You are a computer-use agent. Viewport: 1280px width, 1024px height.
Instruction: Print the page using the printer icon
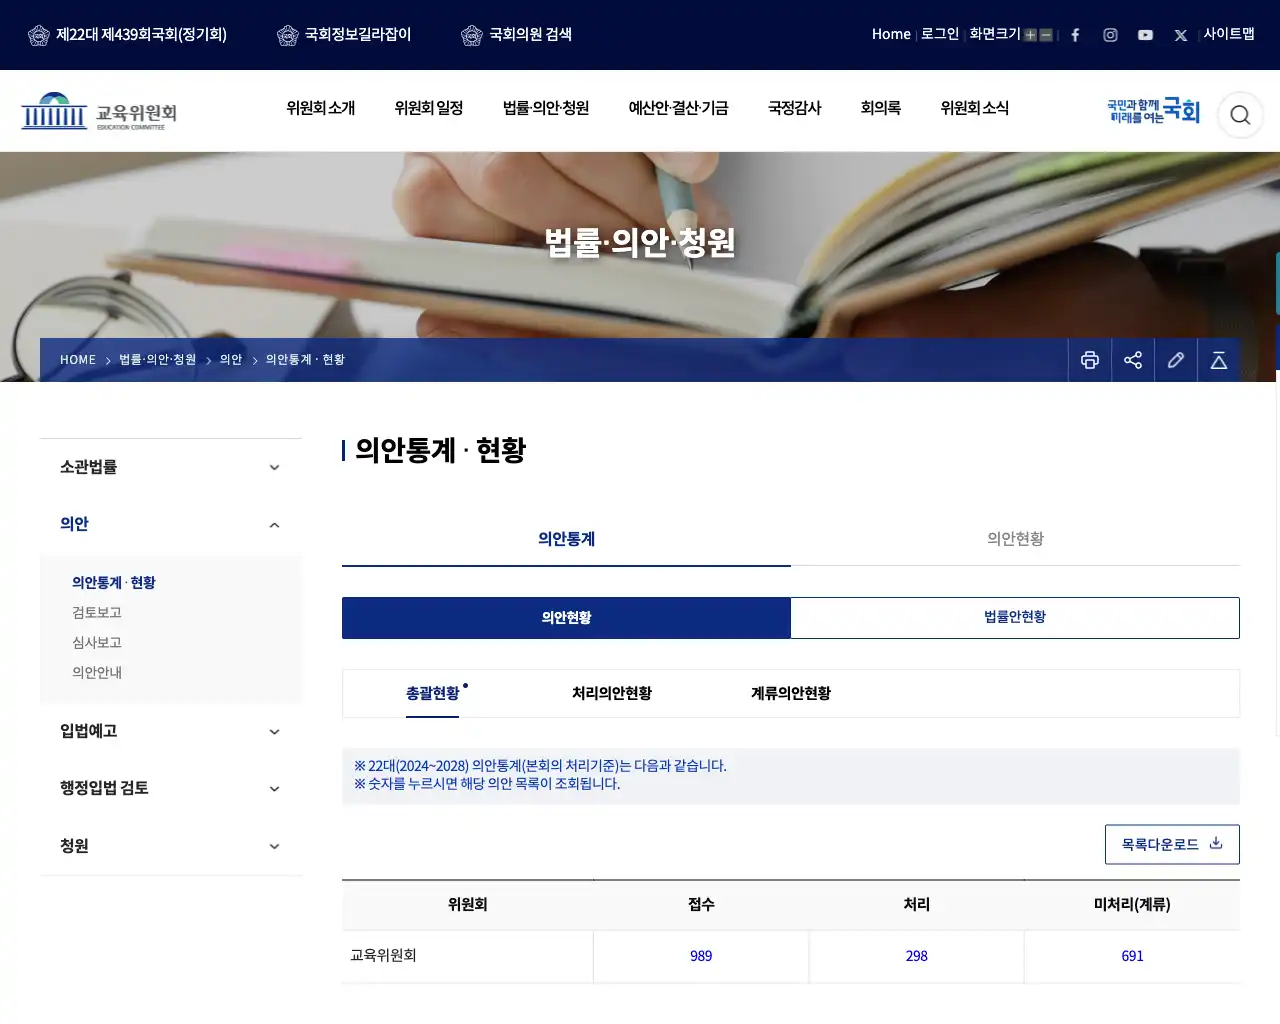pyautogui.click(x=1090, y=360)
